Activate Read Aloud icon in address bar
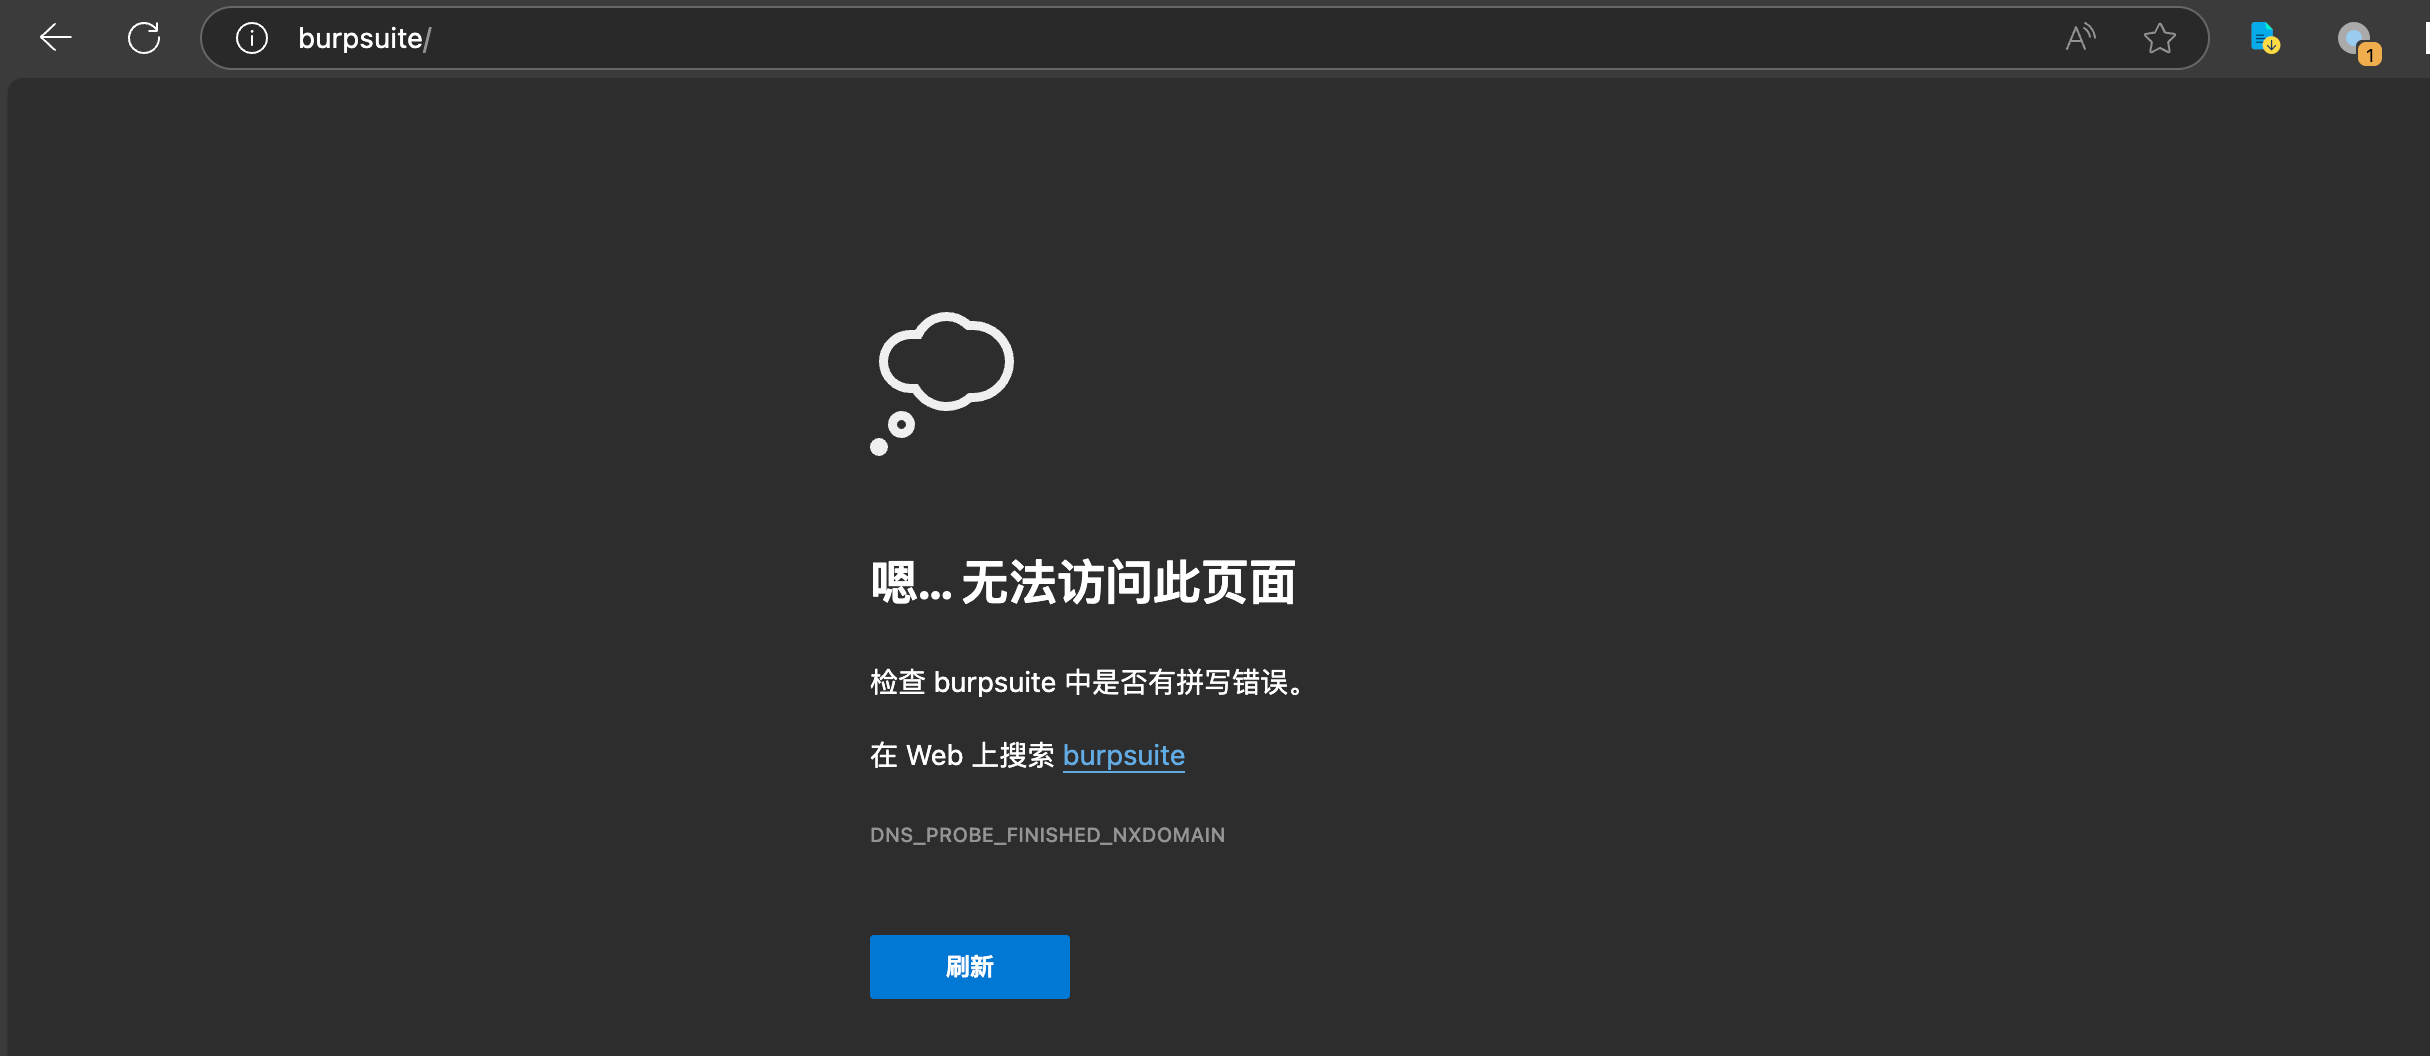 tap(2080, 38)
